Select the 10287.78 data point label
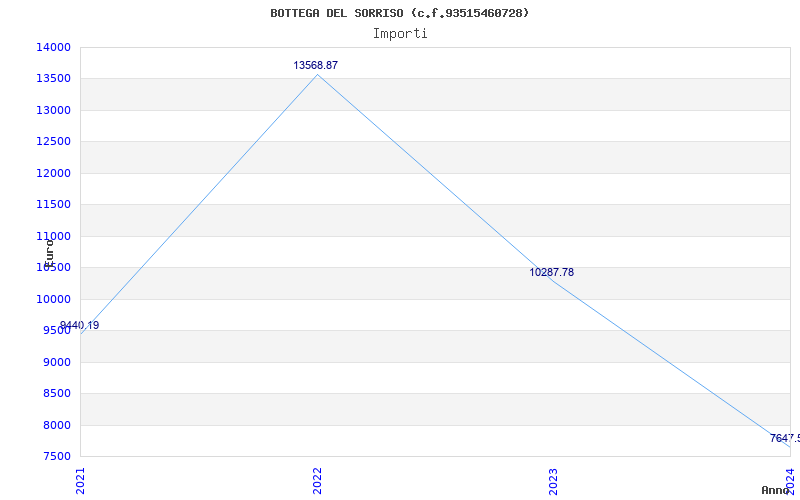Image resolution: width=800 pixels, height=500 pixels. 552,272
